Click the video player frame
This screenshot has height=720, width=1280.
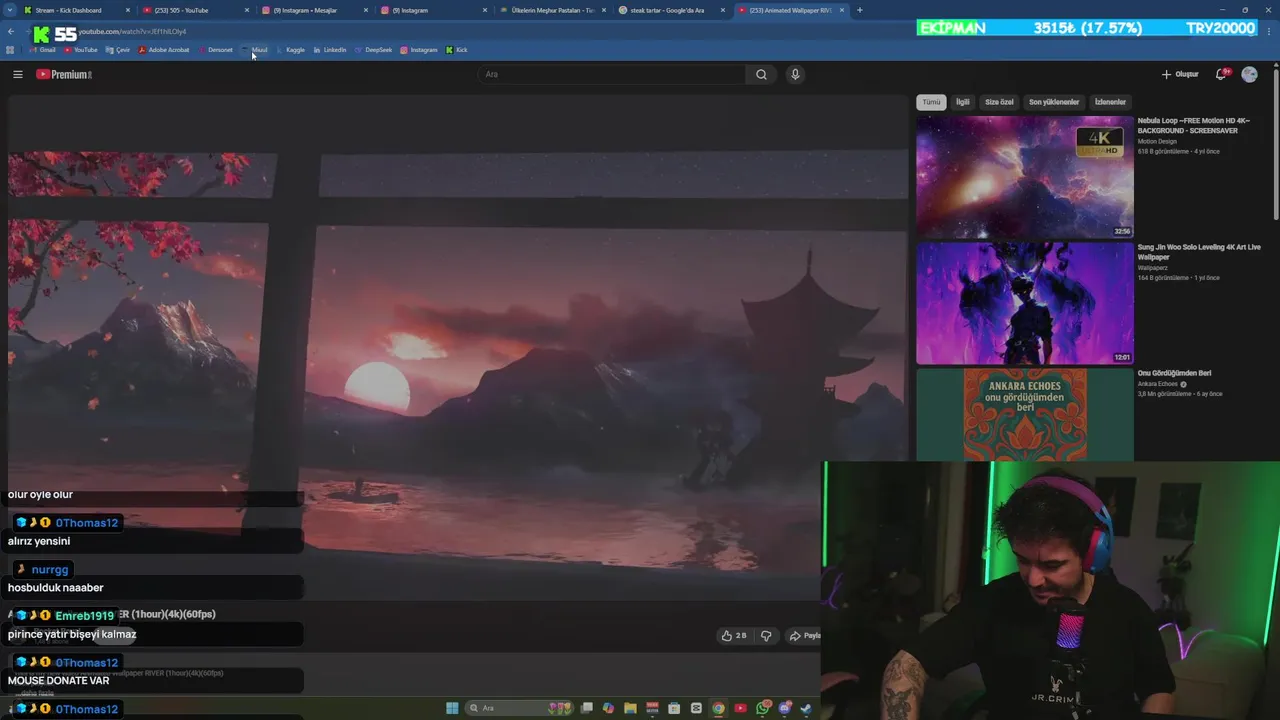click(x=458, y=348)
